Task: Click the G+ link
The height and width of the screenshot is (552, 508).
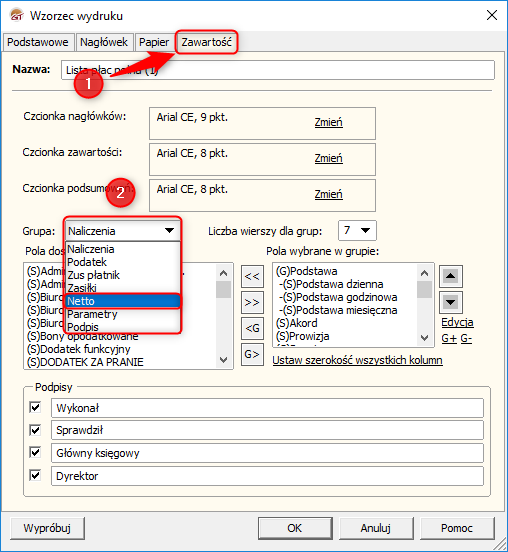Action: pyautogui.click(x=449, y=338)
